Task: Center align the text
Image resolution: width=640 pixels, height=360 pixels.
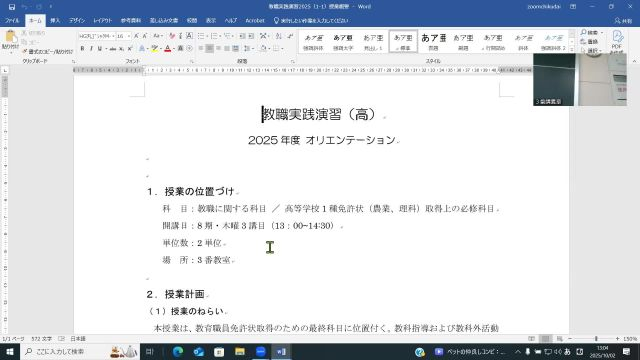Action: click(x=209, y=49)
